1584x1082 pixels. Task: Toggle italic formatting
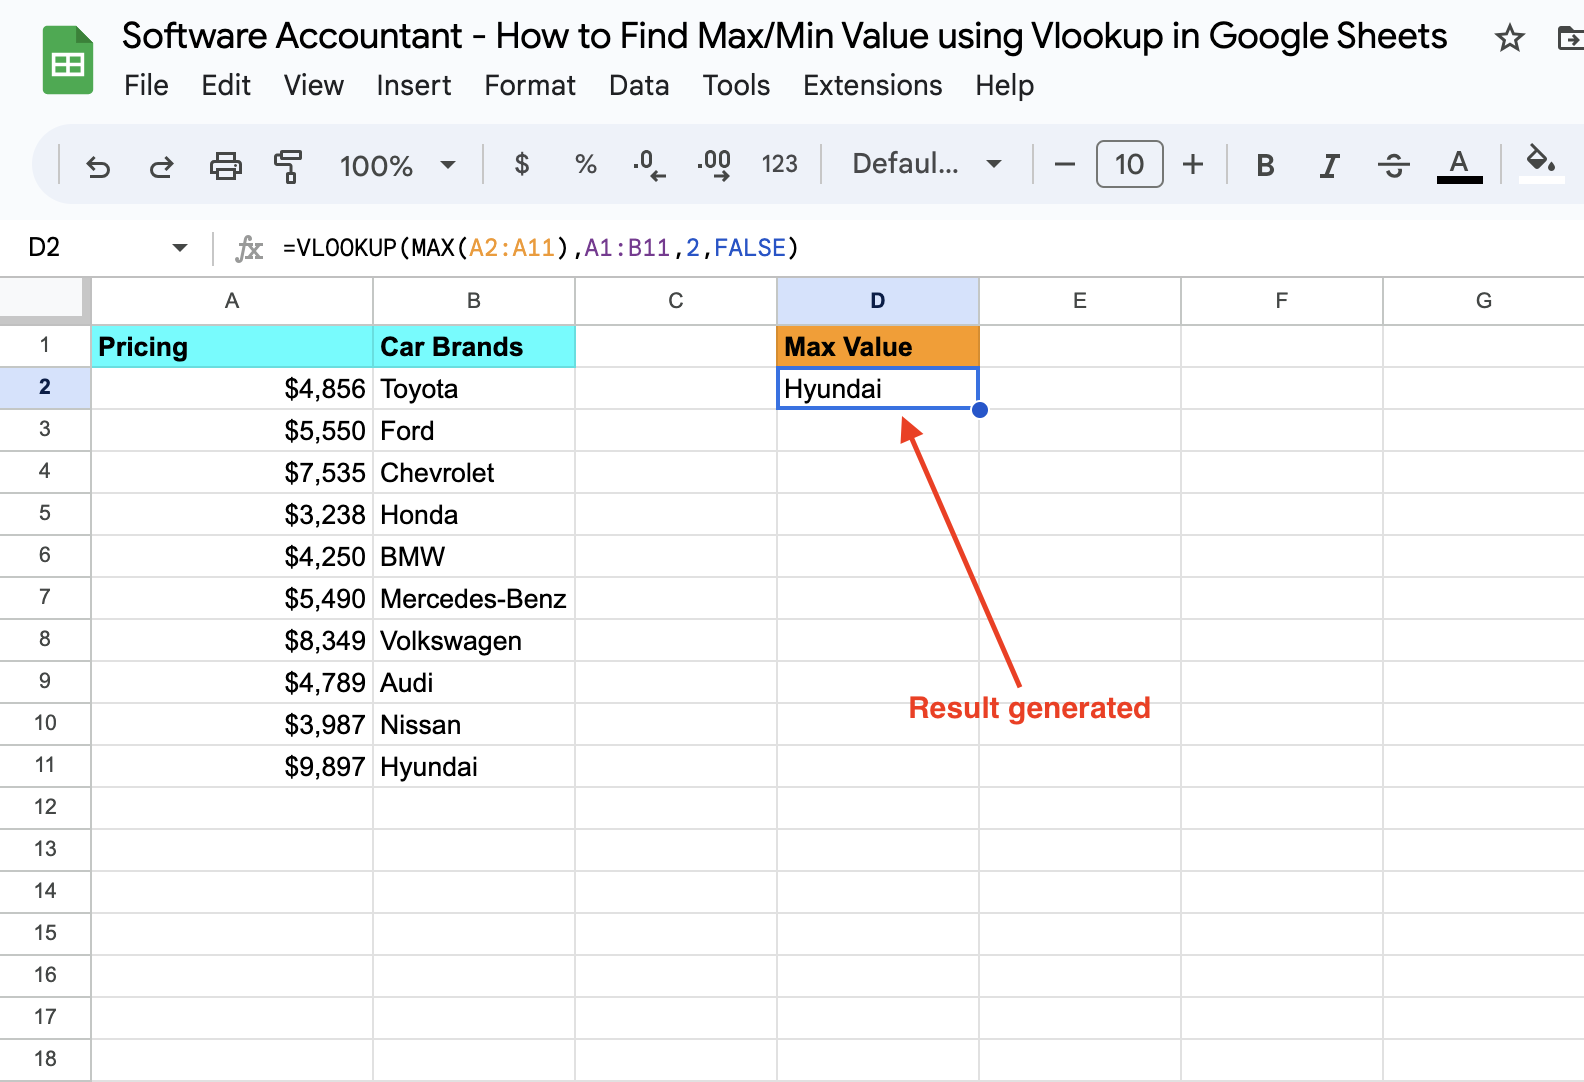pos(1329,165)
